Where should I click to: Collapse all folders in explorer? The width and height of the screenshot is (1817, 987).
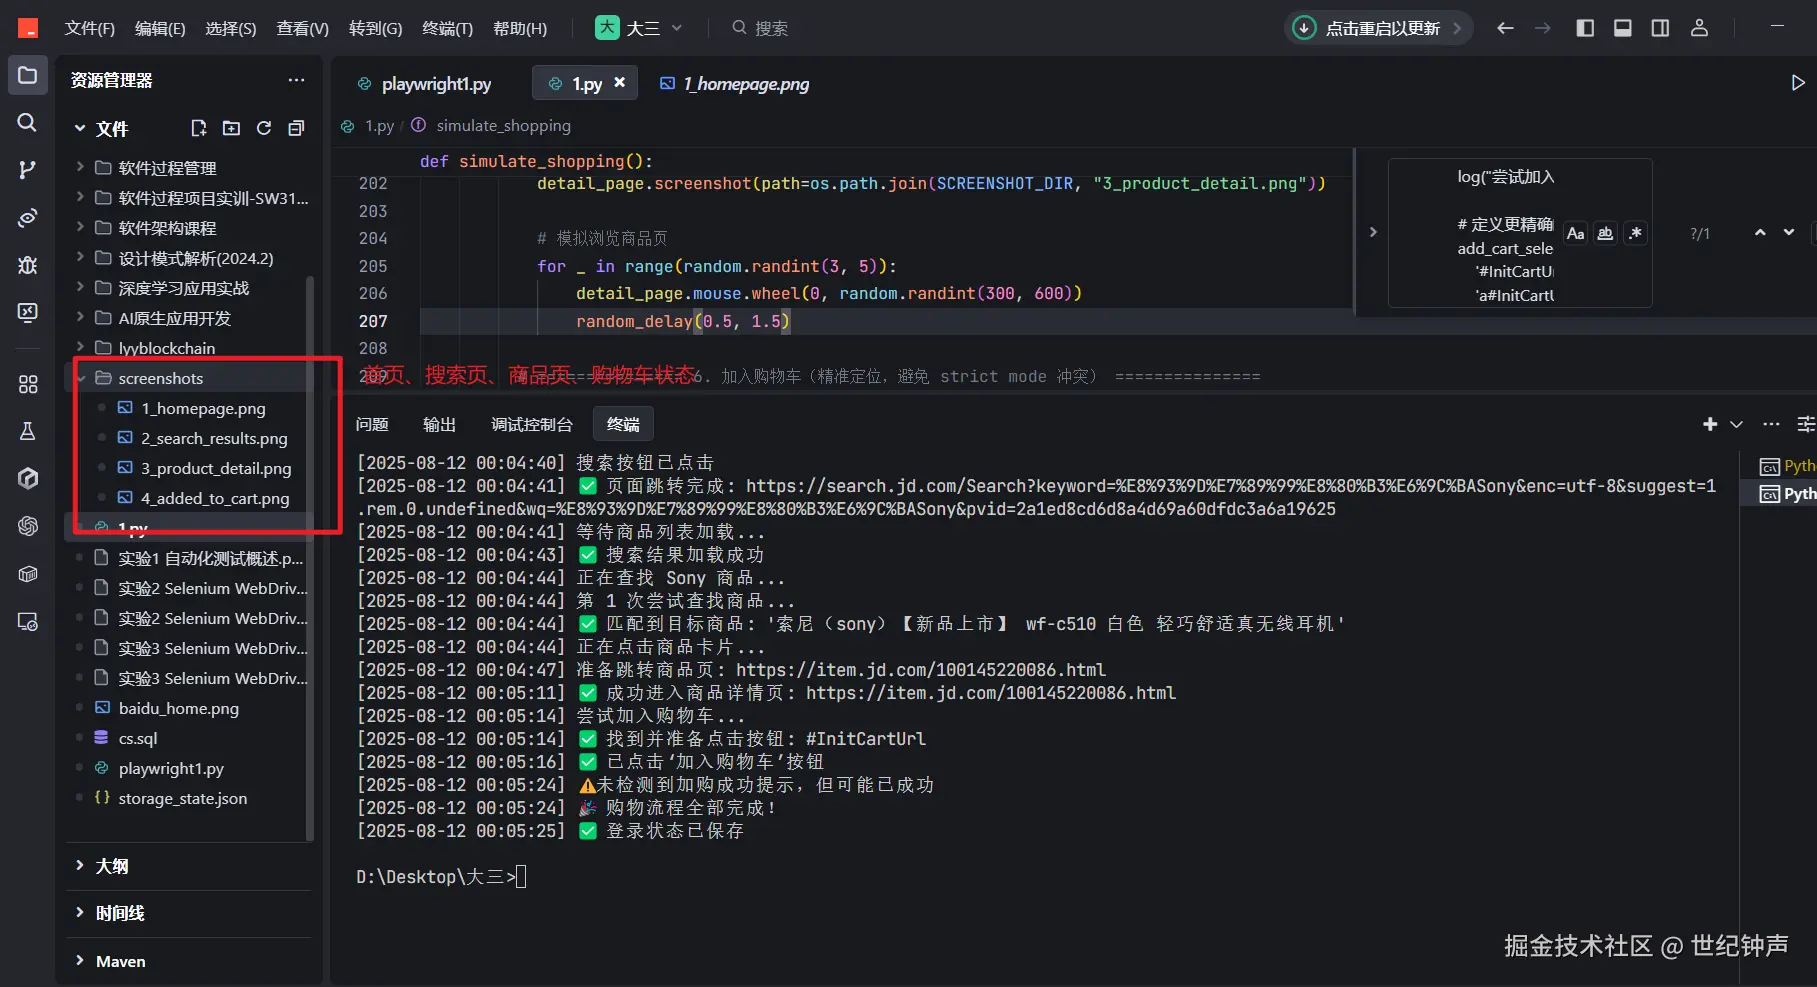tap(296, 128)
